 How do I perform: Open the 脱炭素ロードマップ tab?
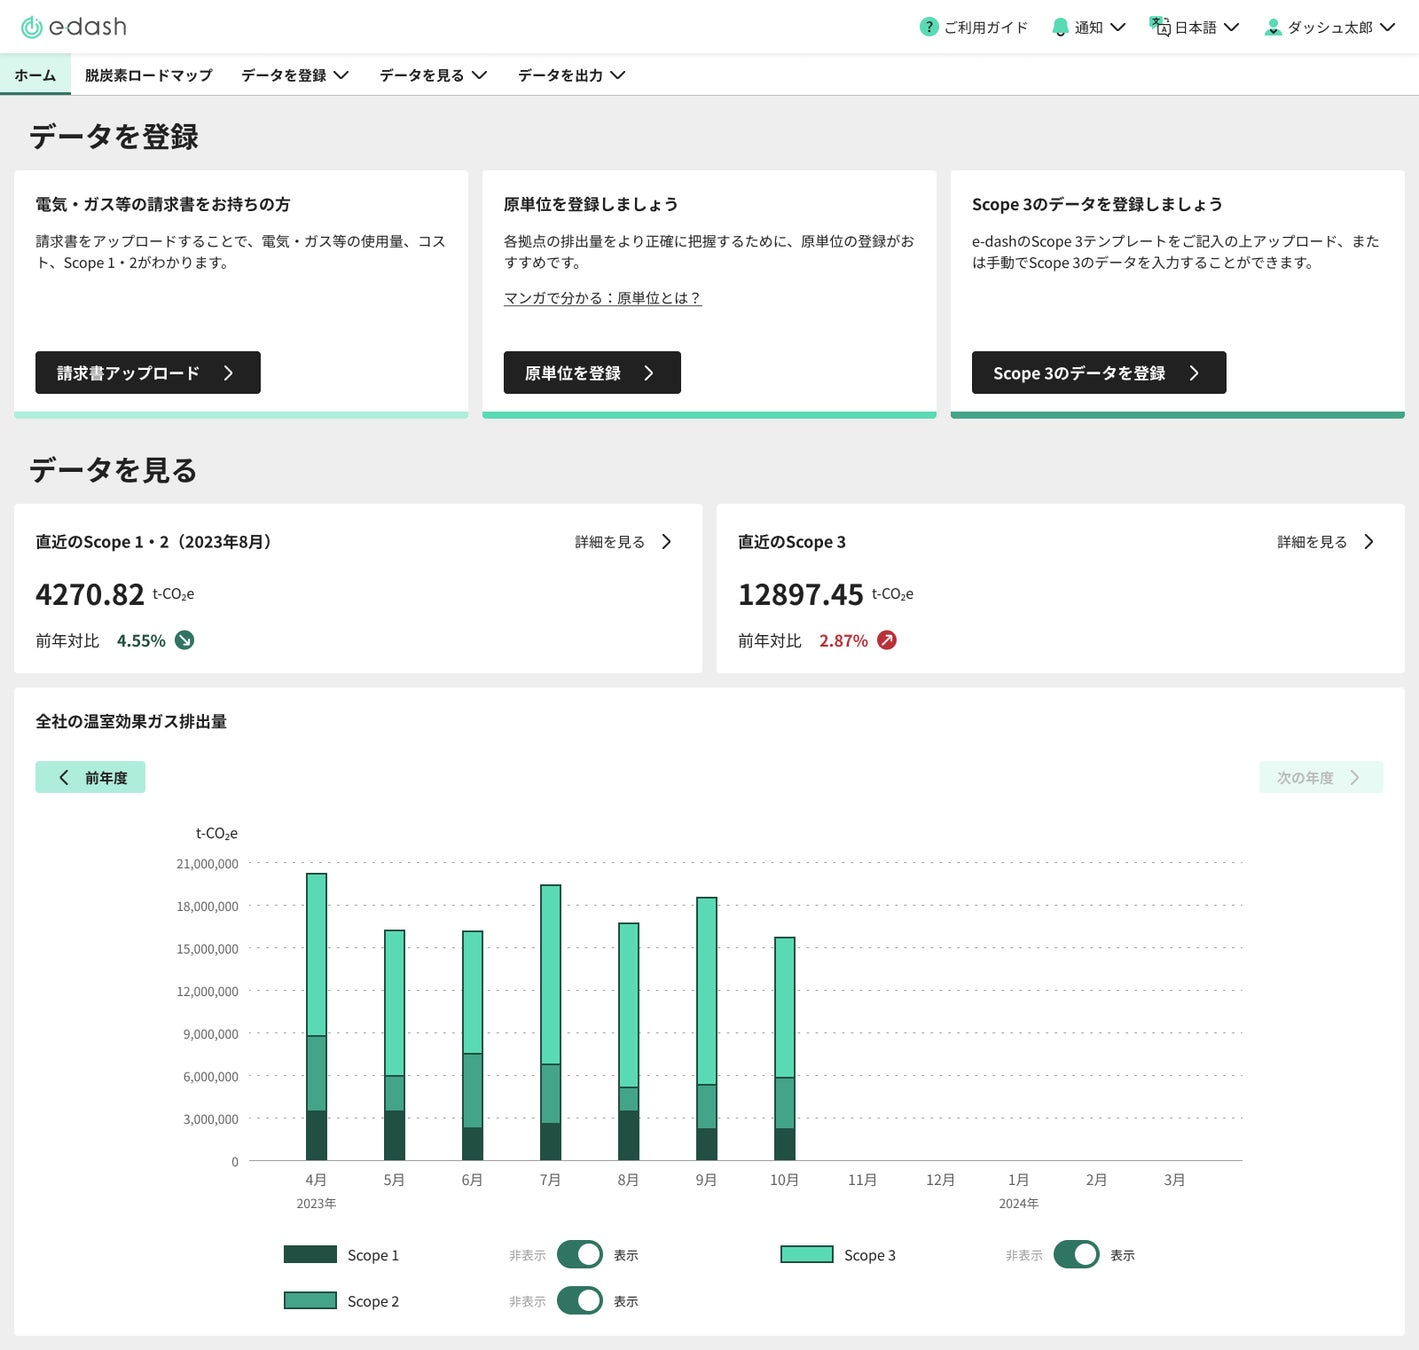(149, 75)
